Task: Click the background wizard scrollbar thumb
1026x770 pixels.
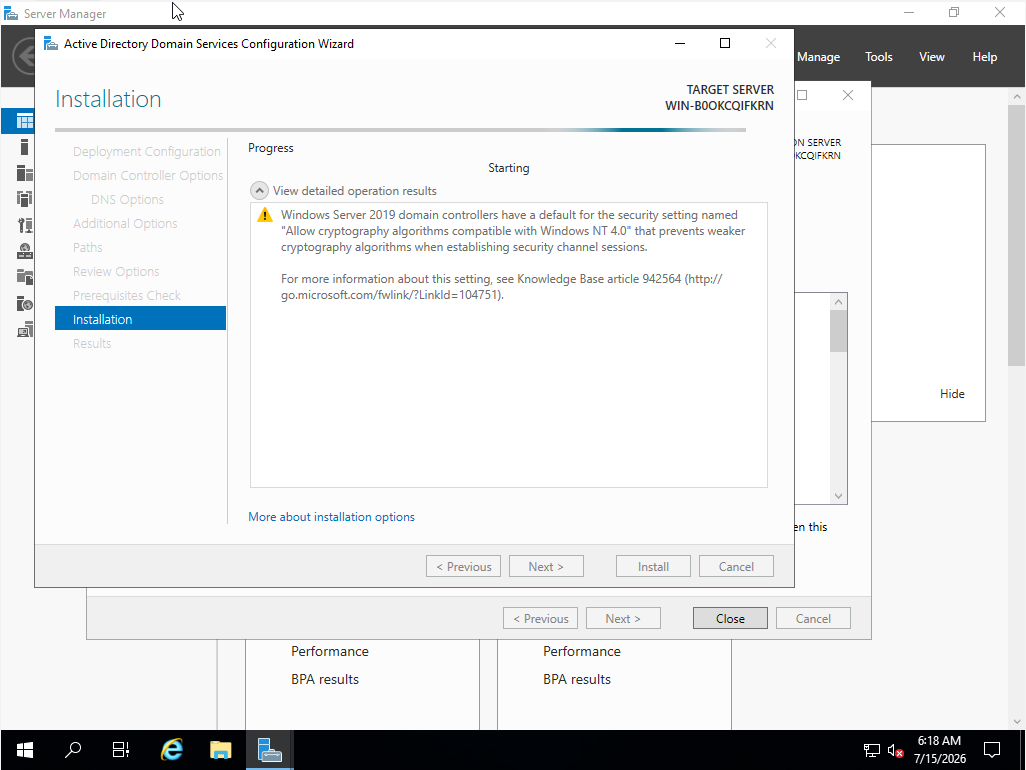Action: [x=838, y=331]
